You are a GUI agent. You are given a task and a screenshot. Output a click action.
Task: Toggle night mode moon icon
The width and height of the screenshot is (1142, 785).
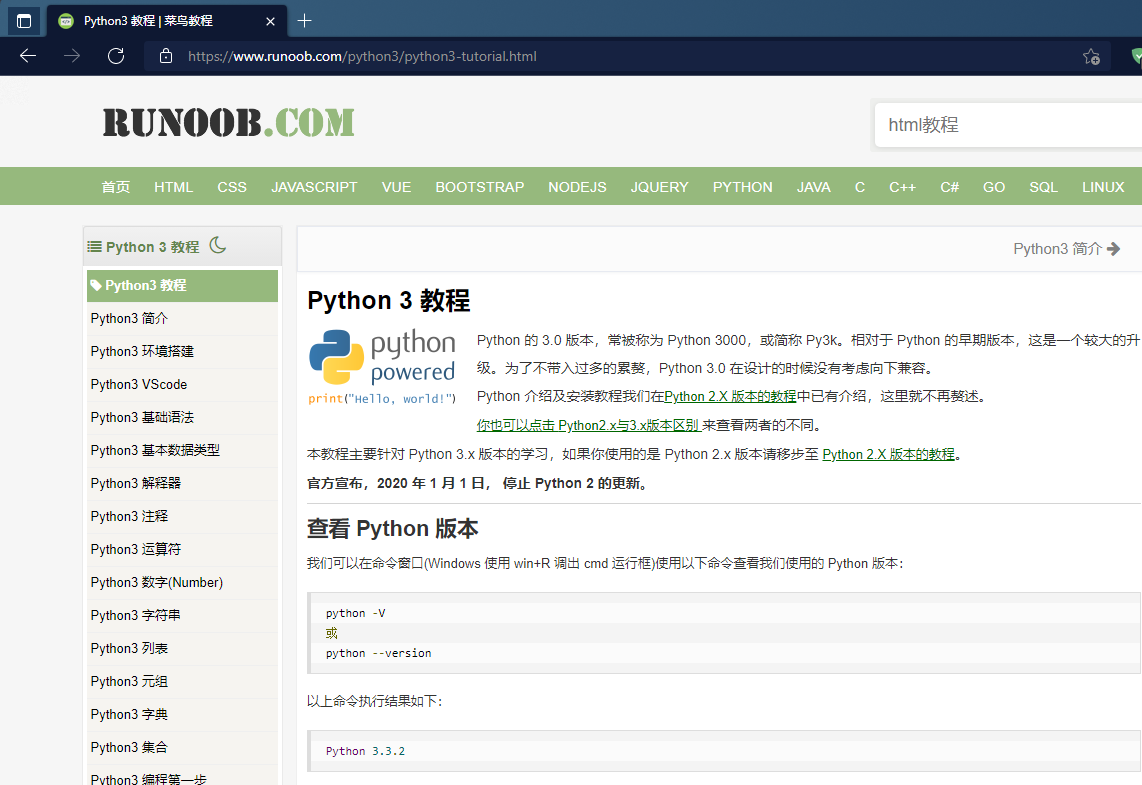(217, 245)
